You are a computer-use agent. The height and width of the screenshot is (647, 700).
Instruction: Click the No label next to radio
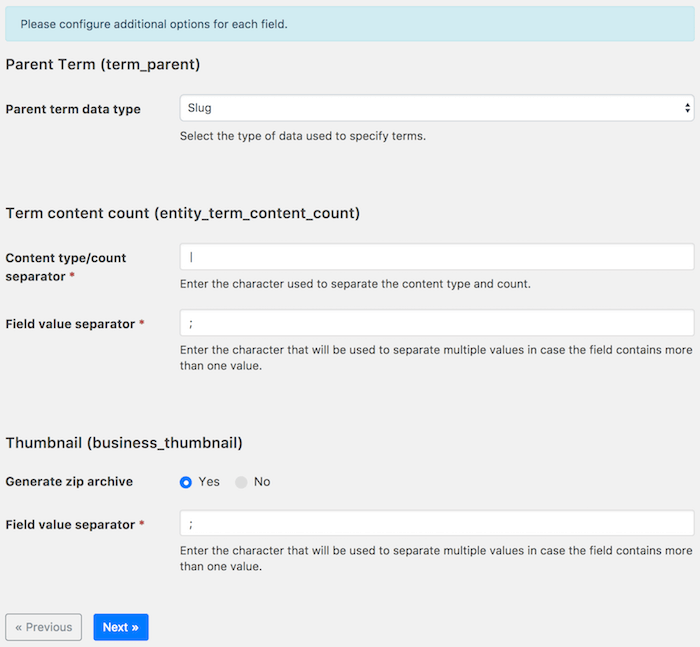(262, 482)
